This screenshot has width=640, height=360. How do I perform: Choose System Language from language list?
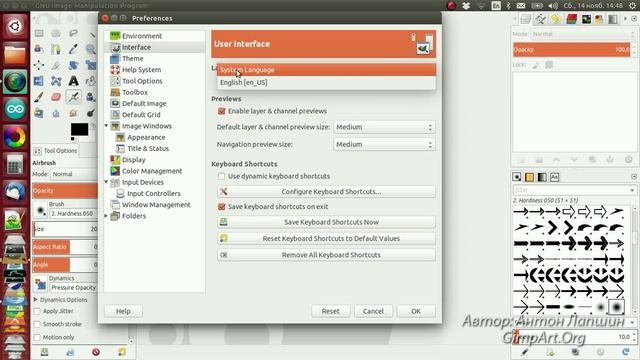[327, 70]
